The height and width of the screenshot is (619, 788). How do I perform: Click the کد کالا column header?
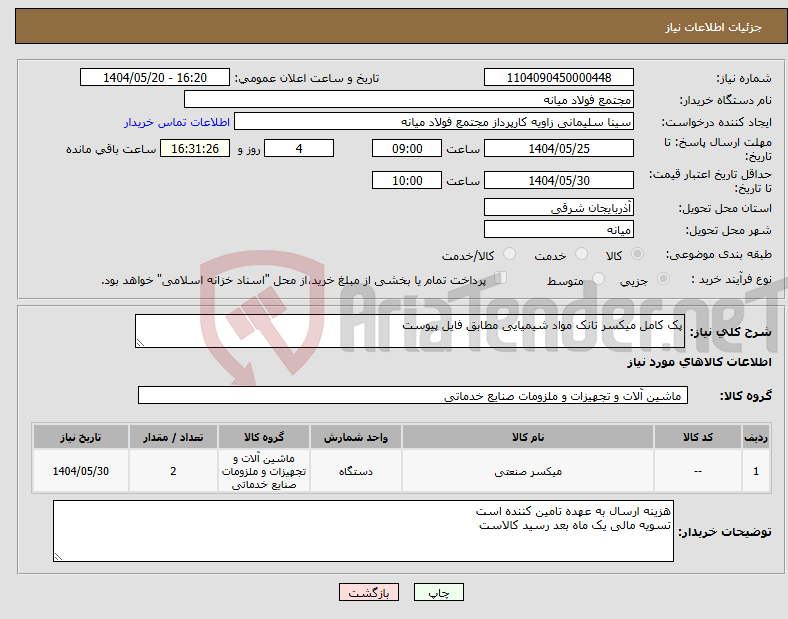click(x=698, y=437)
